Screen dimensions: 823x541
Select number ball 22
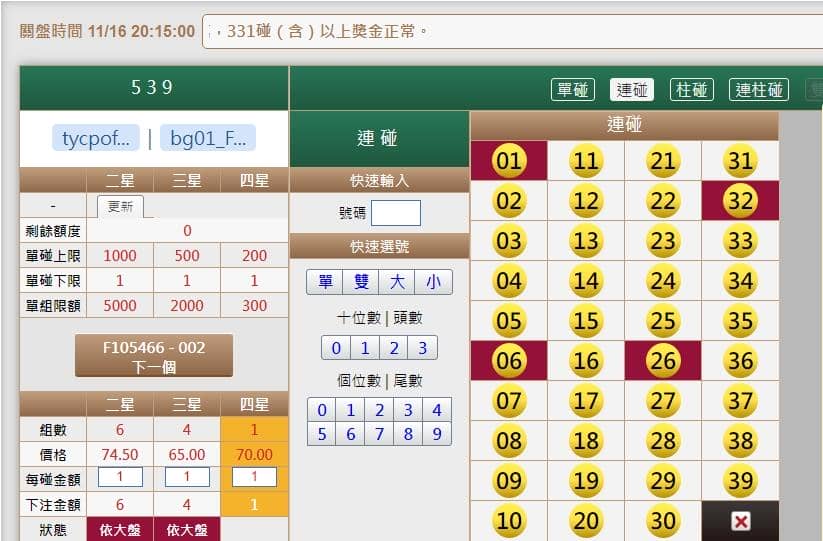[x=662, y=200]
